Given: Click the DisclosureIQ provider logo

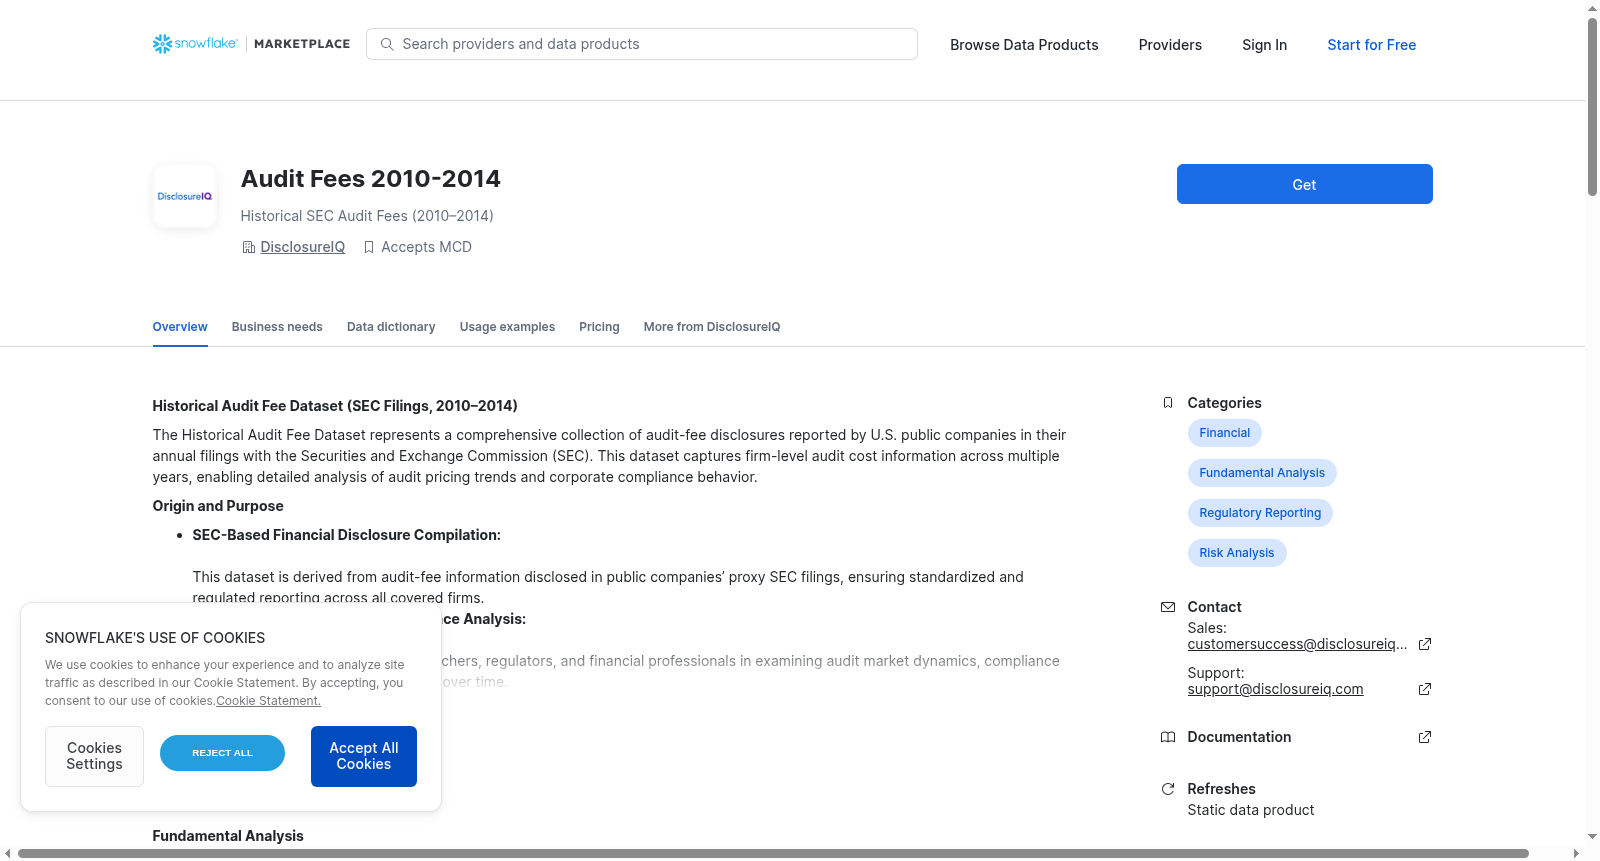Looking at the screenshot, I should pos(185,196).
